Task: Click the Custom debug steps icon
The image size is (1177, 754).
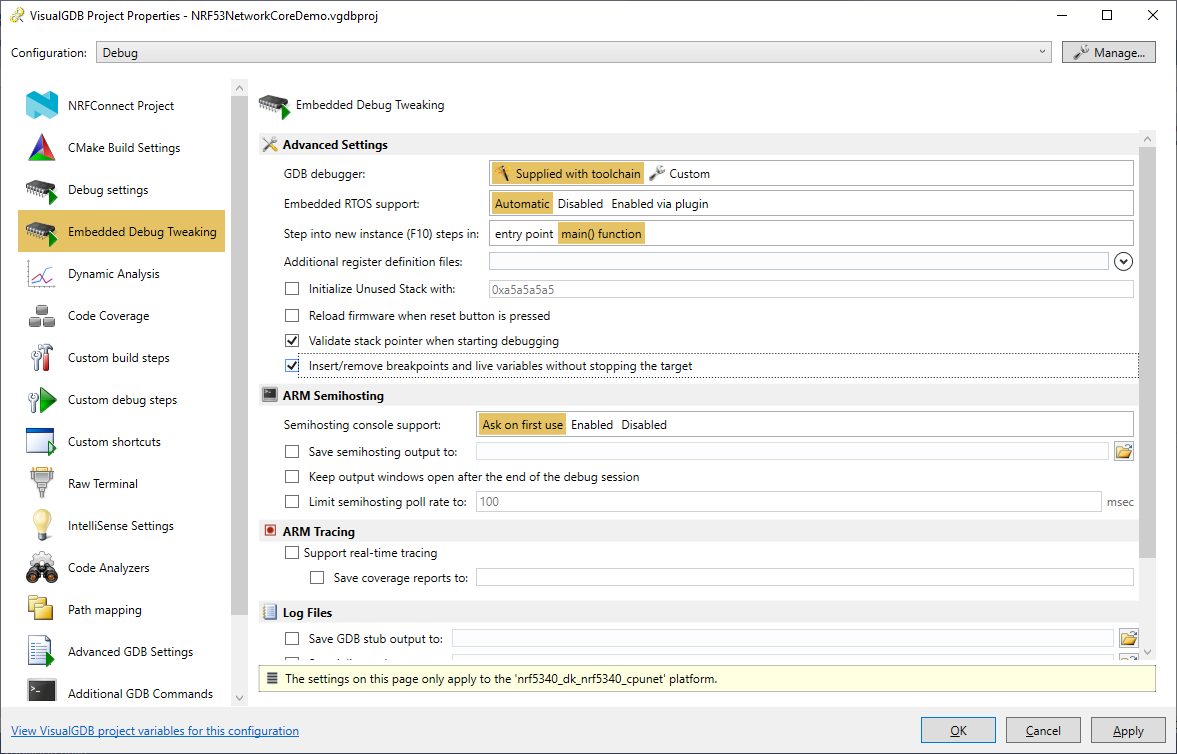Action: (42, 400)
